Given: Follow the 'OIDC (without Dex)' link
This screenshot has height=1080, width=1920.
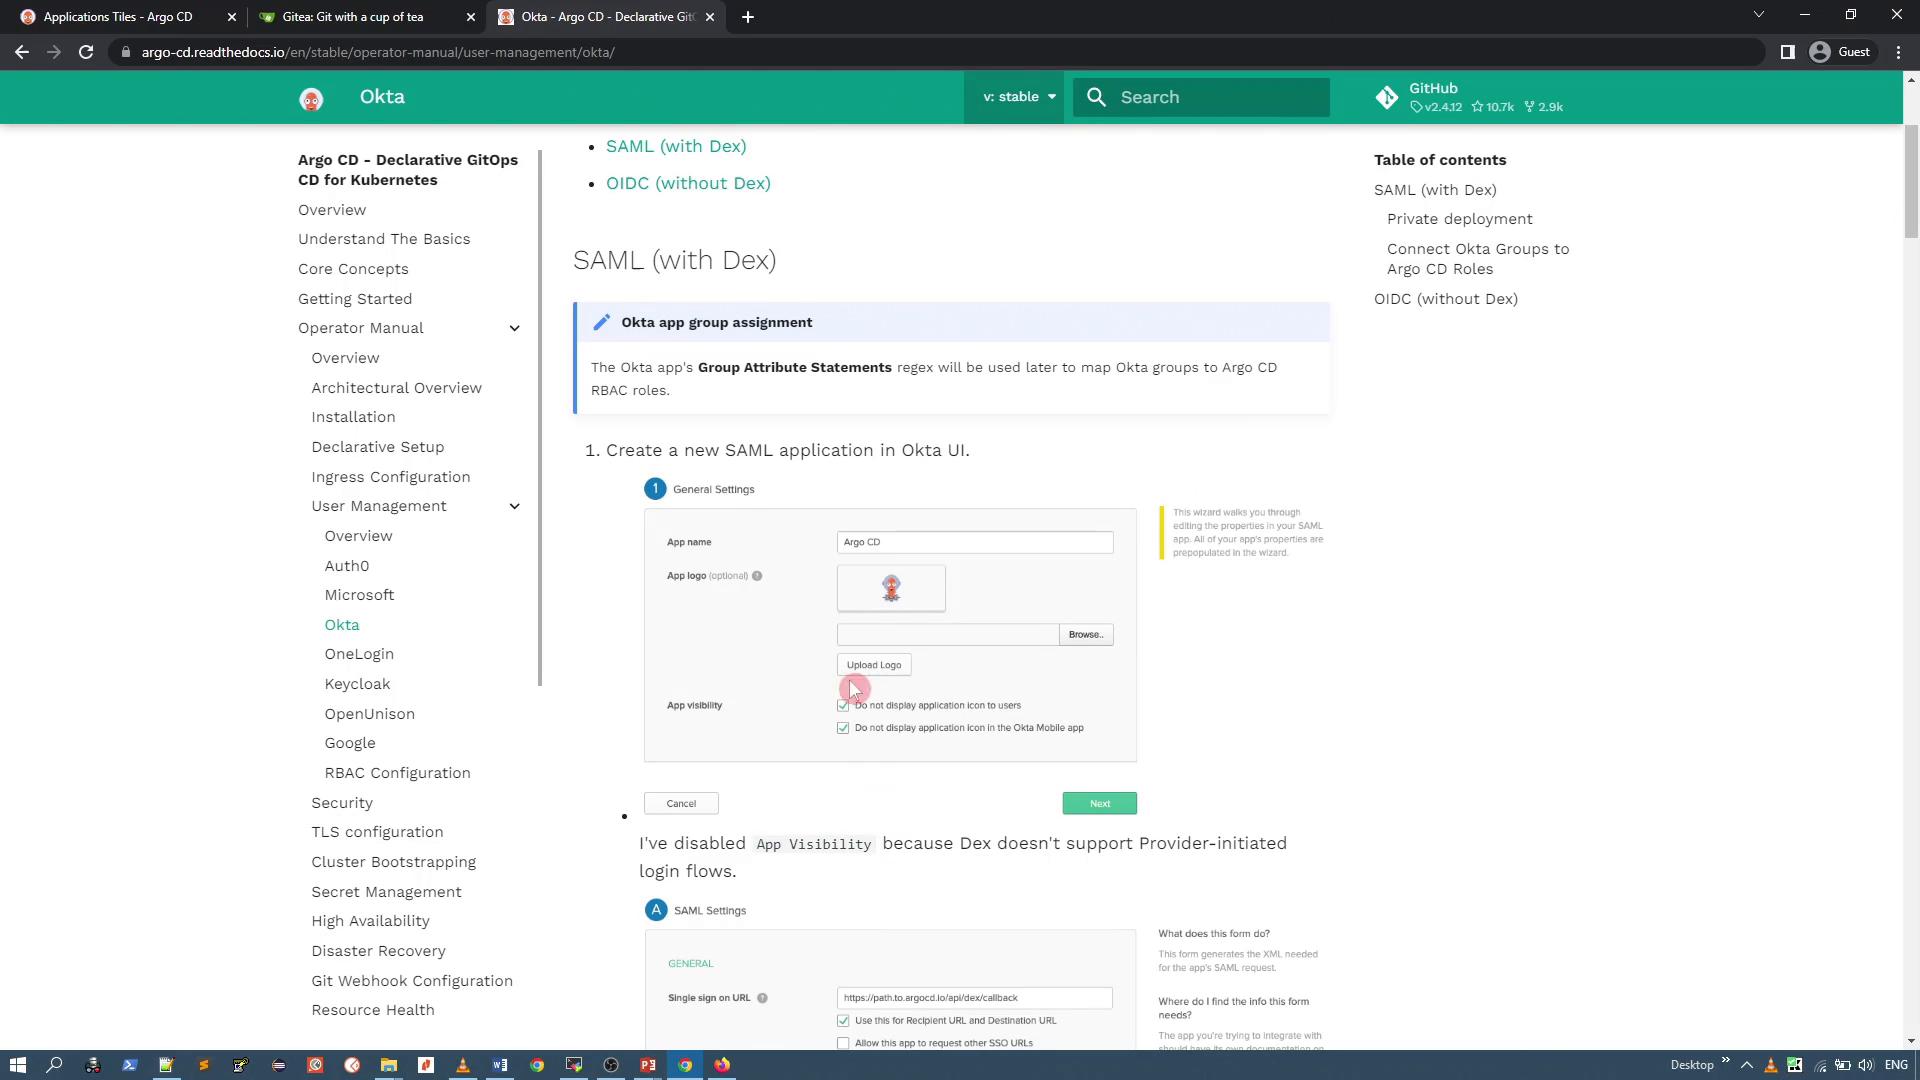Looking at the screenshot, I should (688, 183).
